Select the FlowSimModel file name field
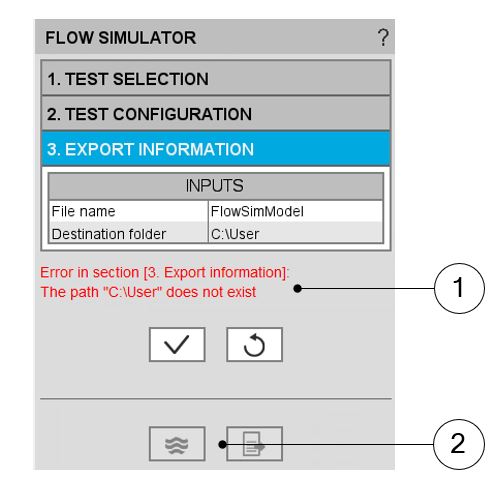 tap(296, 211)
